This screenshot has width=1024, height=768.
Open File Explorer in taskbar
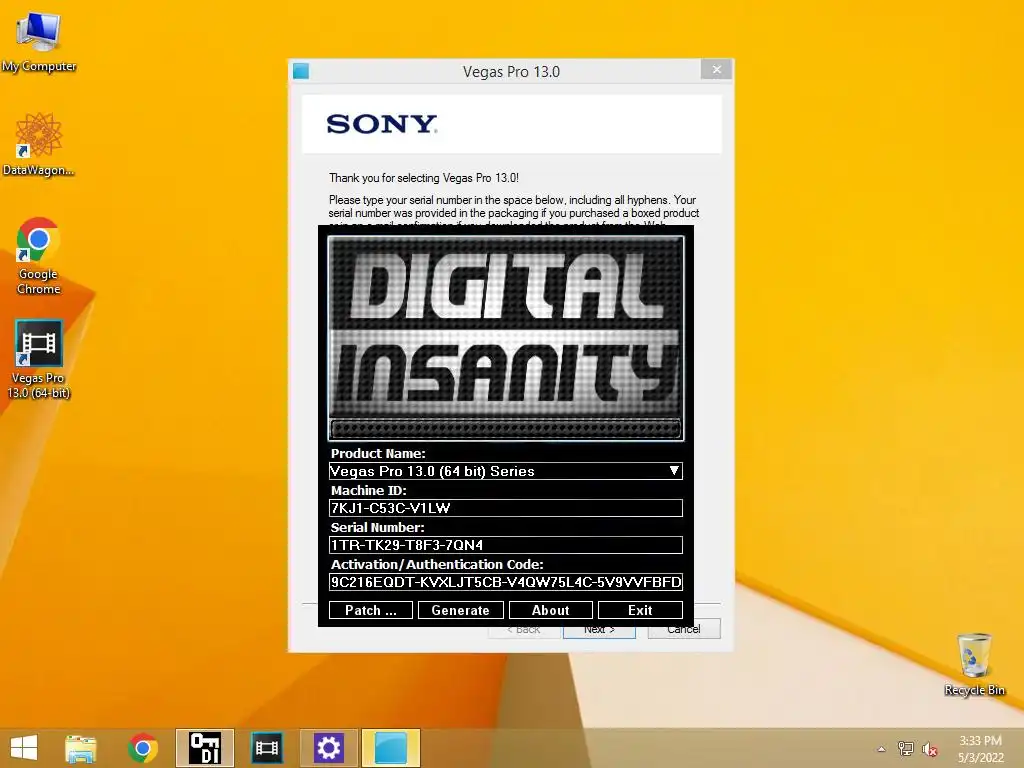(81, 748)
